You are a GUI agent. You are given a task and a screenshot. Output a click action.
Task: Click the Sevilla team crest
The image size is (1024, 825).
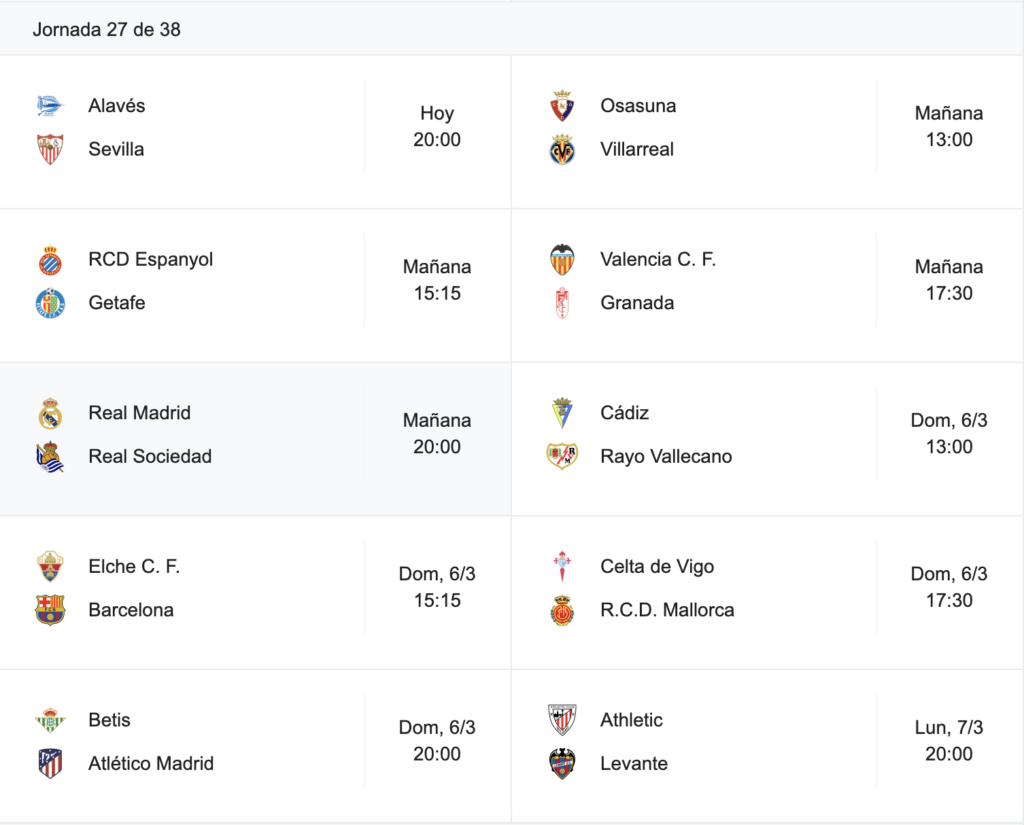point(50,149)
